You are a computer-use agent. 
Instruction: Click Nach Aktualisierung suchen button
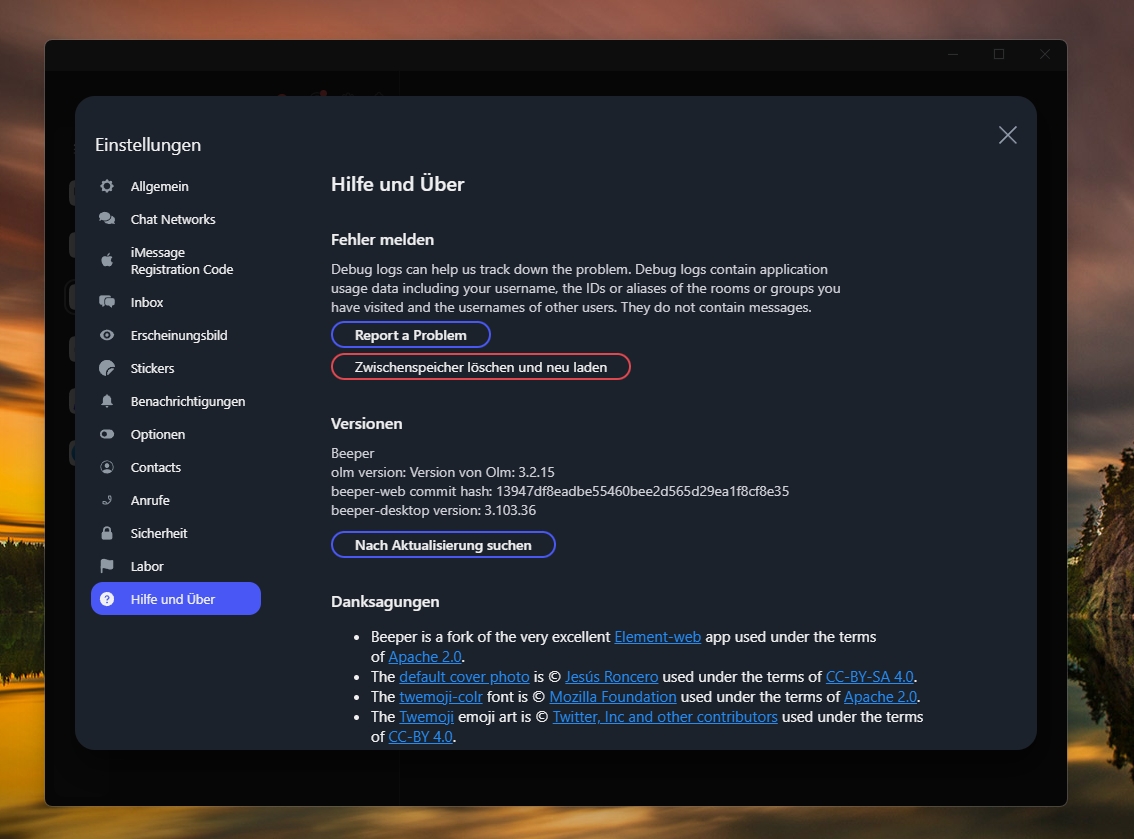click(x=443, y=545)
